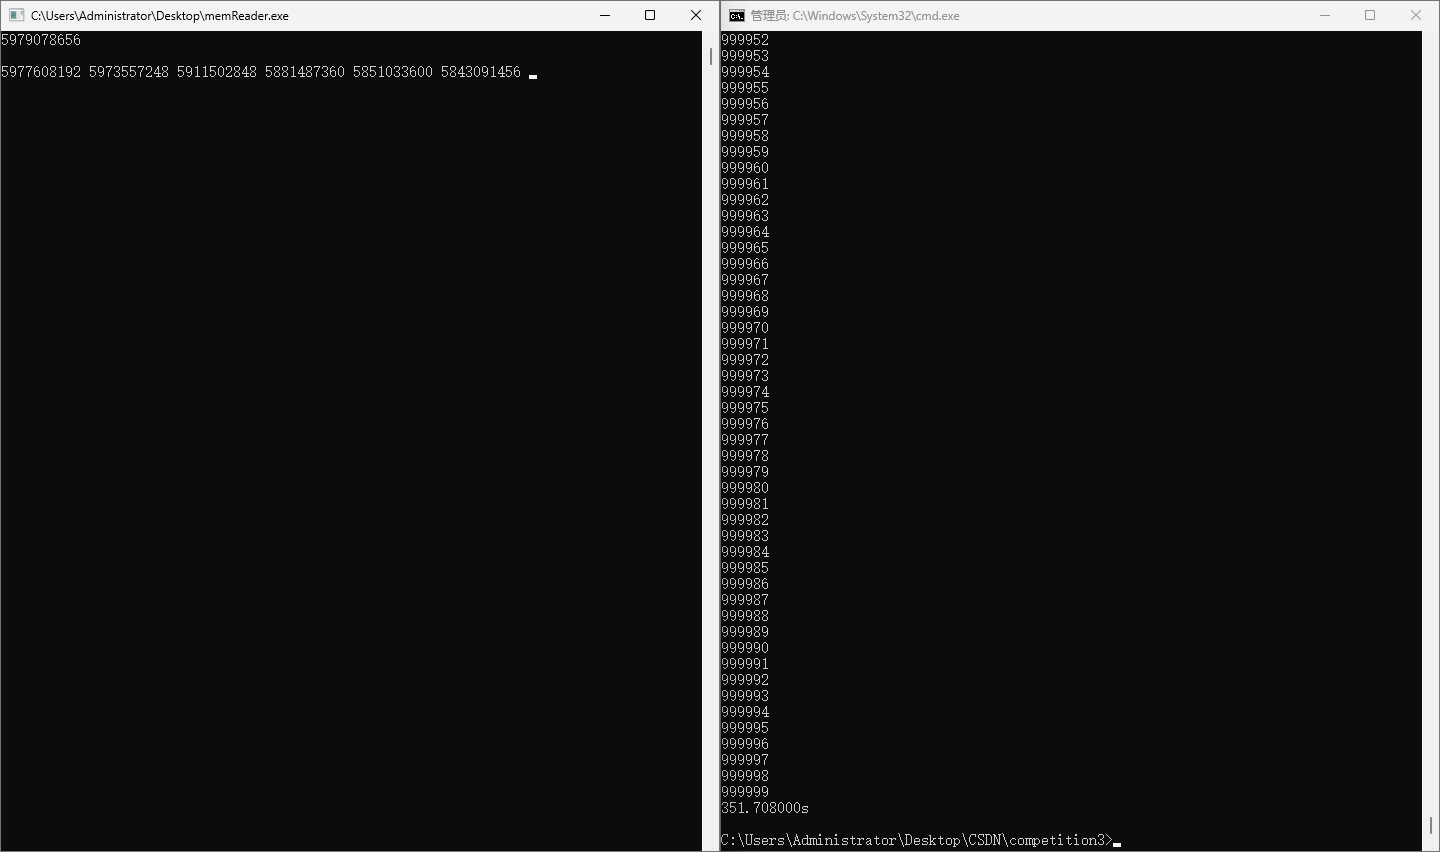Viewport: 1440px width, 852px height.
Task: Click output line 999955 in cmd
Action: 745,88
